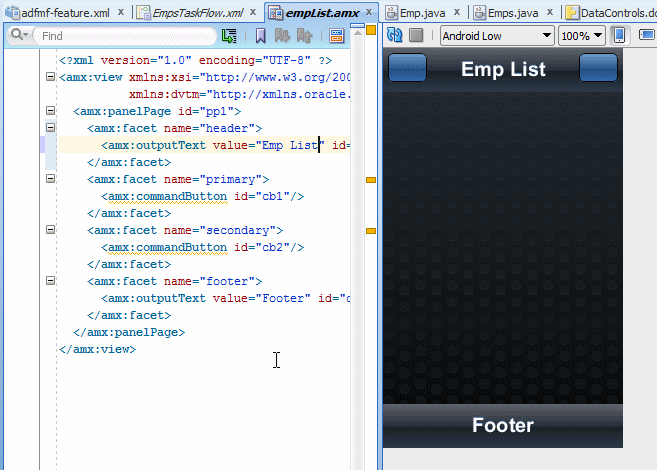Open the 100% zoom dropdown
657x470 pixels.
tap(581, 36)
